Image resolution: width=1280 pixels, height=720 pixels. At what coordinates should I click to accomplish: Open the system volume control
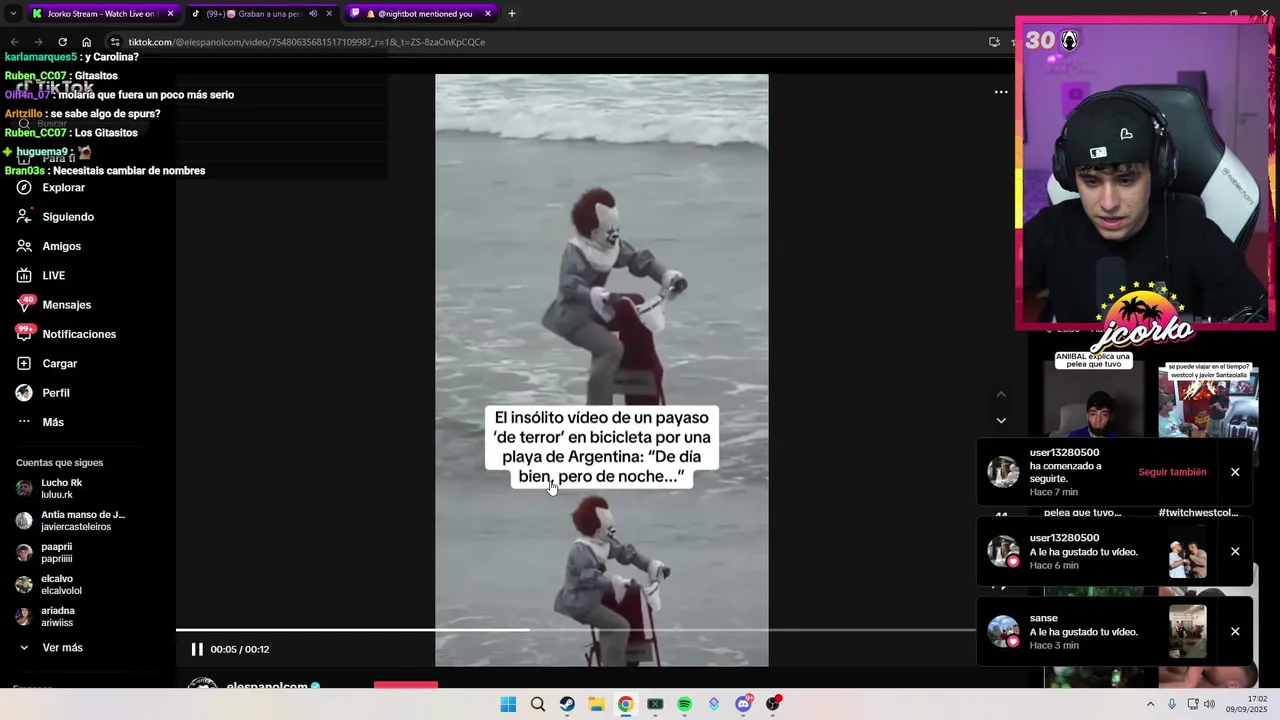click(x=1209, y=704)
